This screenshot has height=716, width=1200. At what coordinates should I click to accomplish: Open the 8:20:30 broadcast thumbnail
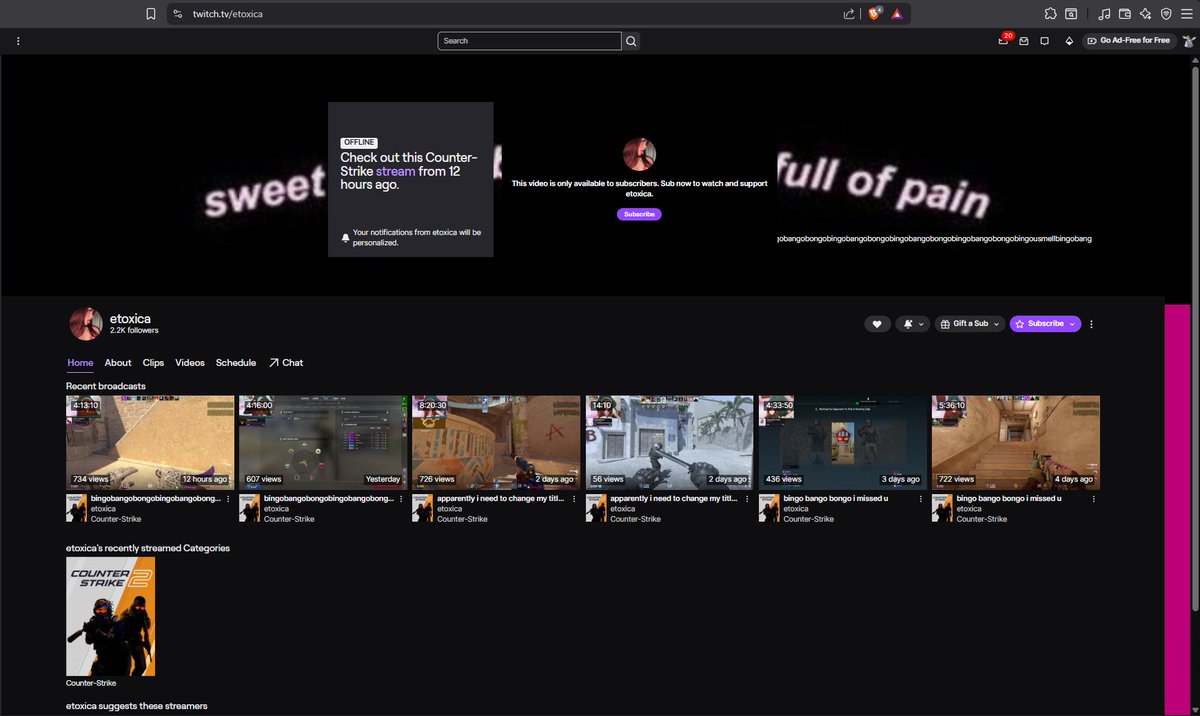(496, 442)
